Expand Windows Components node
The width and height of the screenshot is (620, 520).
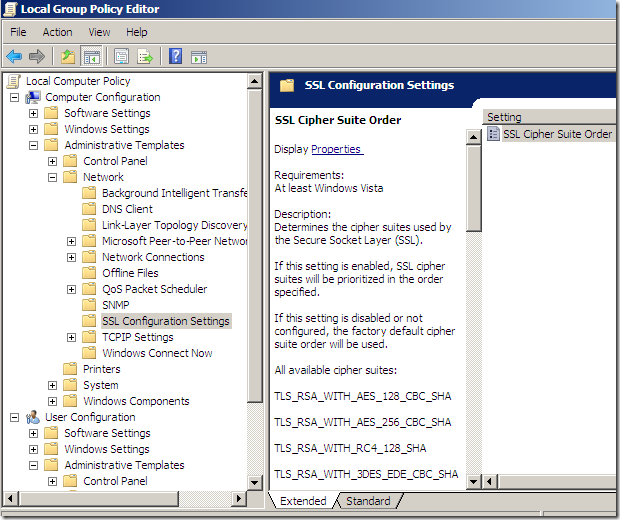tap(53, 401)
